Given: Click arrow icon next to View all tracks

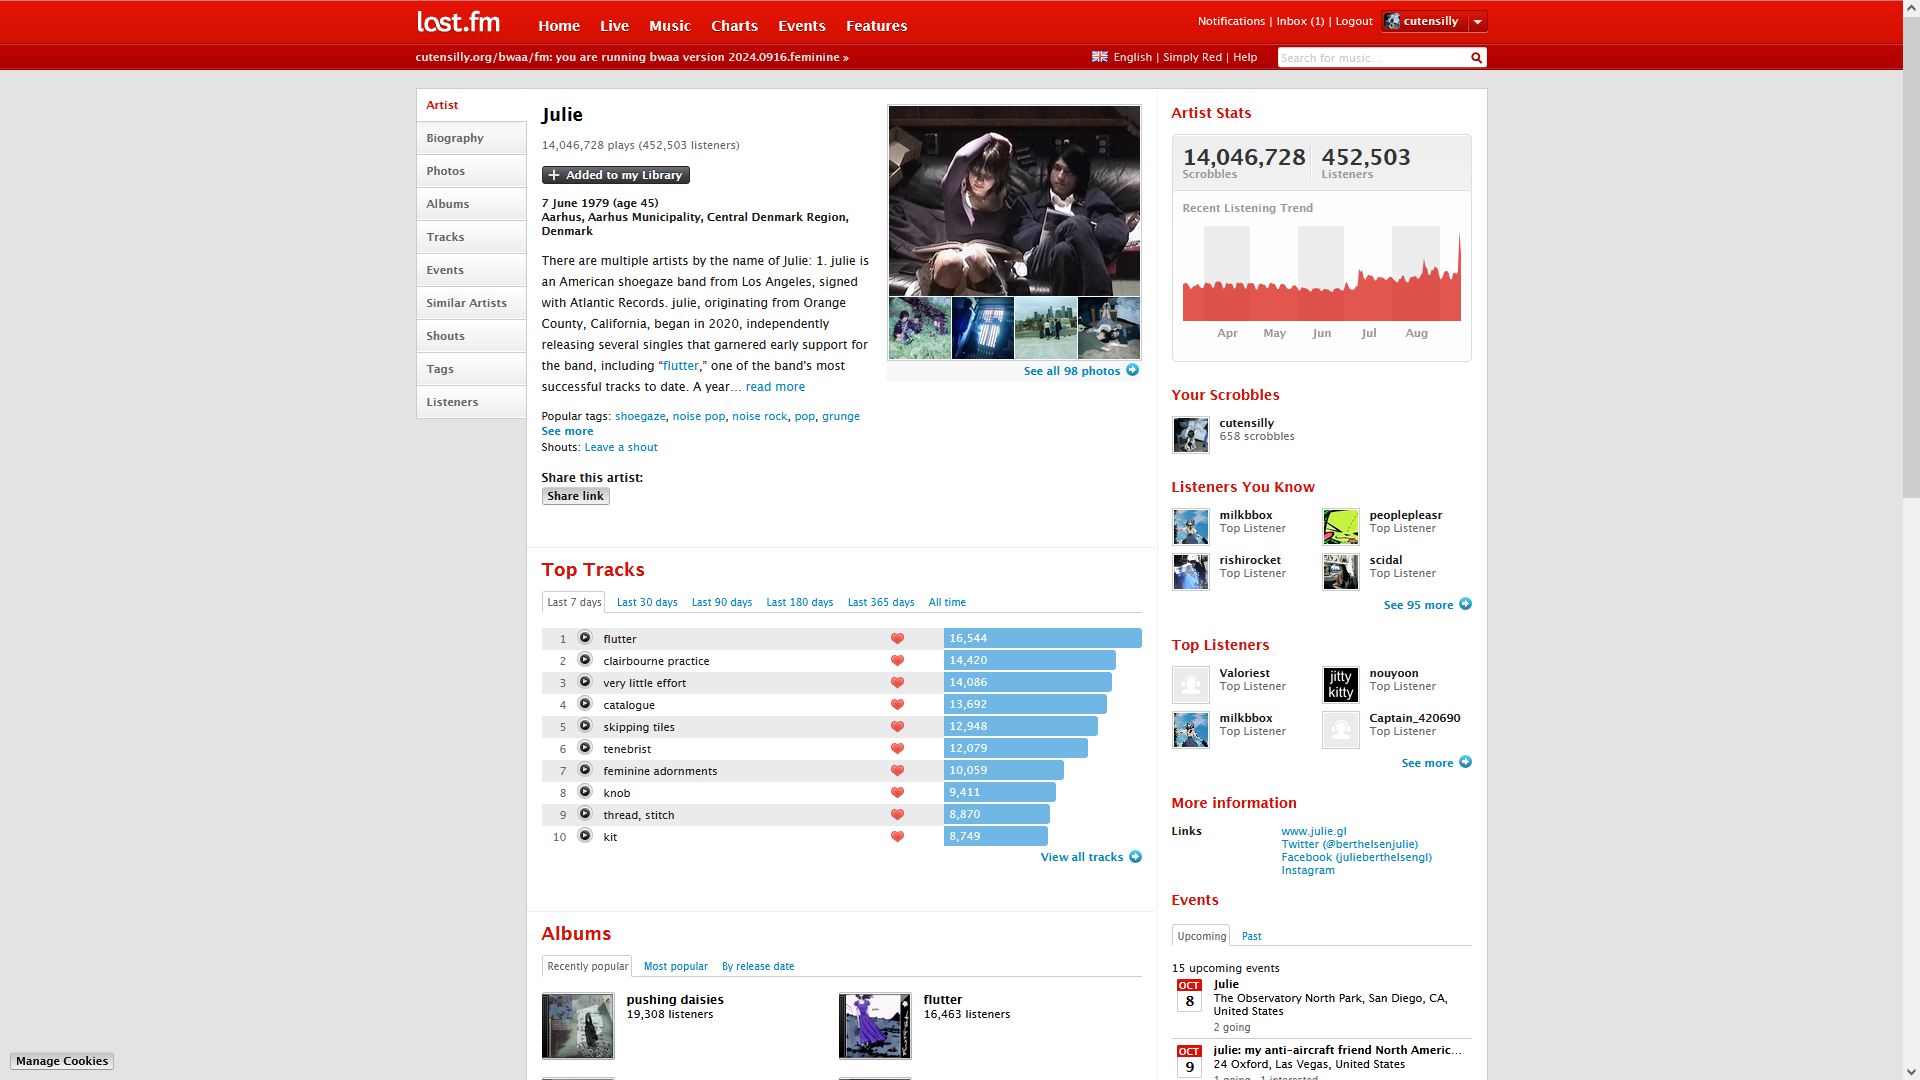Looking at the screenshot, I should point(1135,857).
